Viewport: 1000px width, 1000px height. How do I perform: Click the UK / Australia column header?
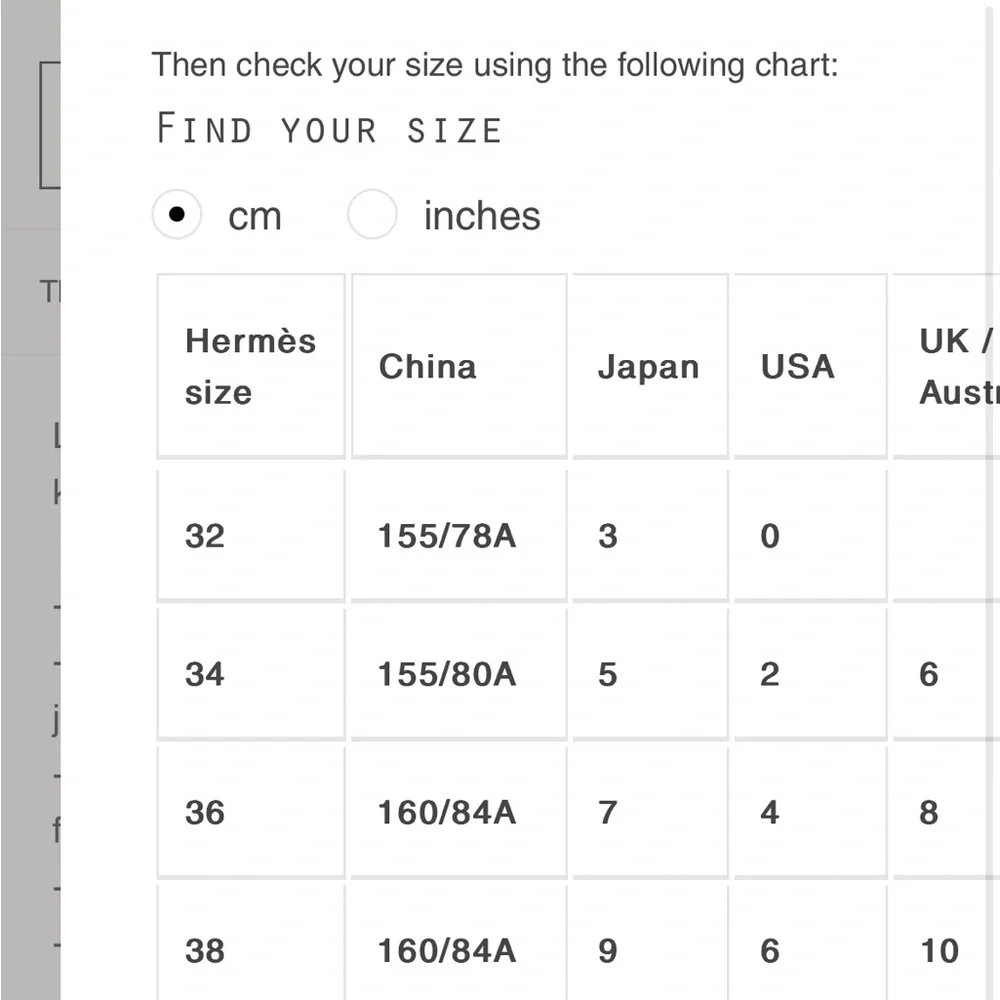946,366
